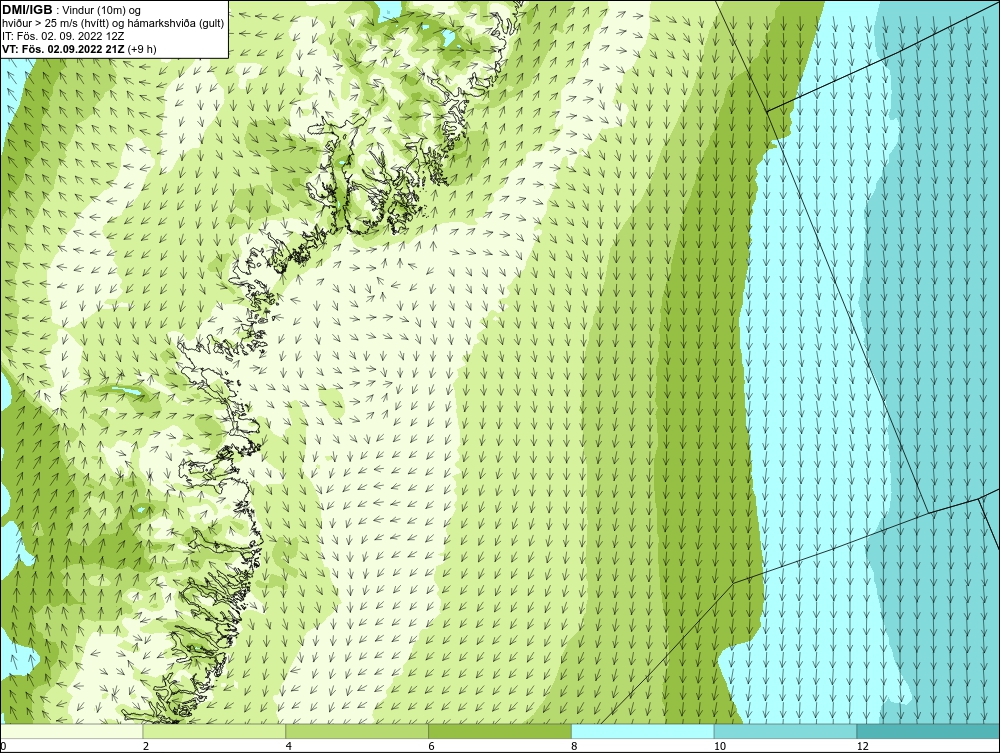This screenshot has width=1000, height=753.
Task: Click the 'VT: Fös. 02.09.2022 21Z' valid time line
Action: point(79,48)
